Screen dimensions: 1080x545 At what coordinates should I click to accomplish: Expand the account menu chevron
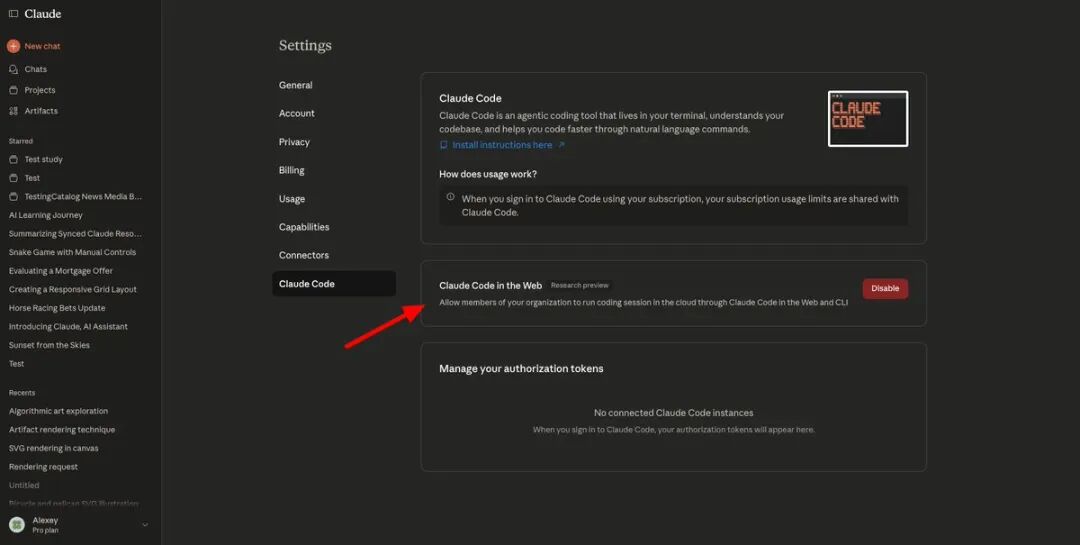pyautogui.click(x=144, y=525)
